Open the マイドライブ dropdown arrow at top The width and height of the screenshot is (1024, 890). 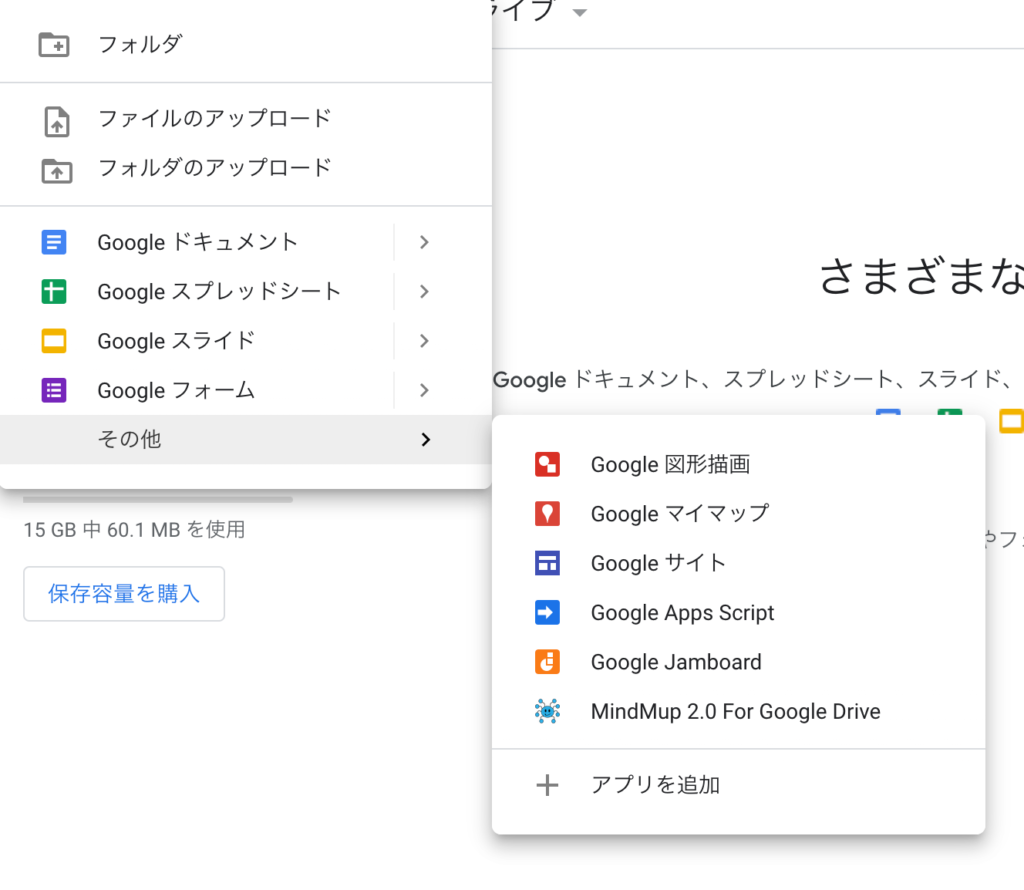point(579,12)
